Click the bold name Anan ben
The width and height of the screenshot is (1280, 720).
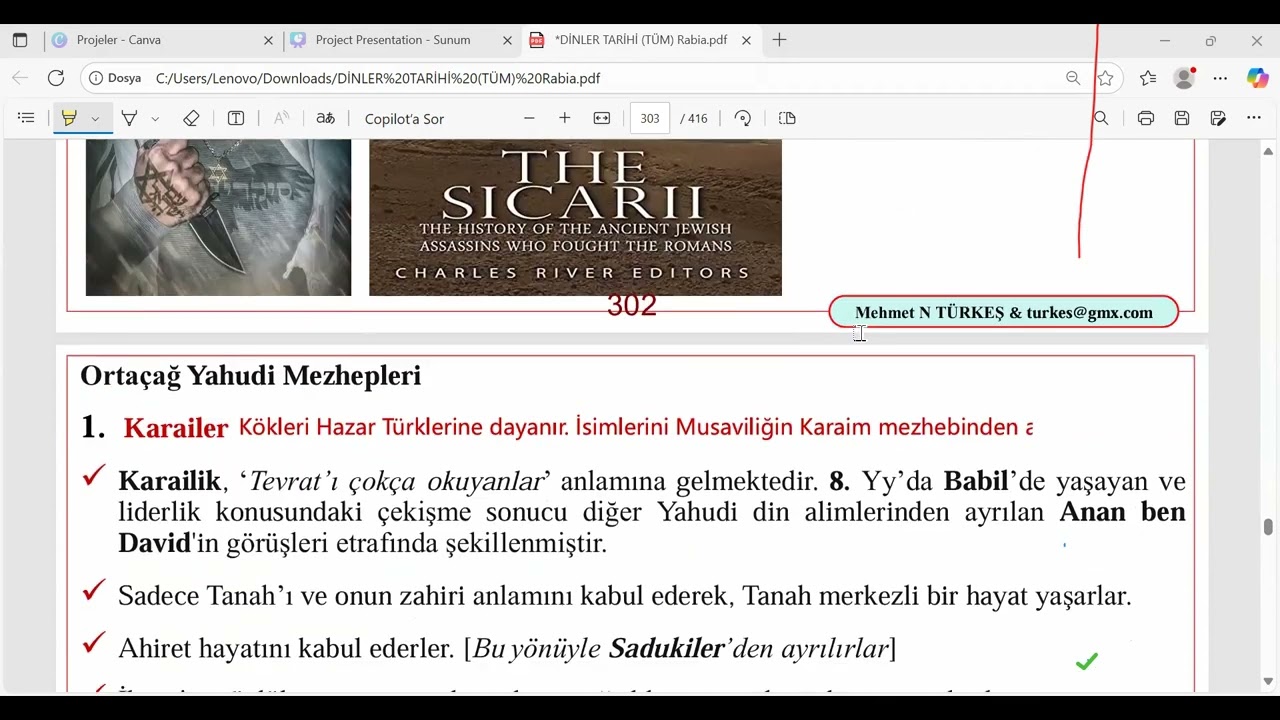coord(1122,512)
